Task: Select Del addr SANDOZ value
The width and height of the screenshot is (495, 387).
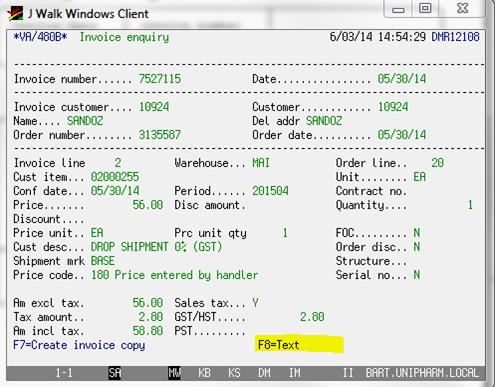Action: coord(324,121)
